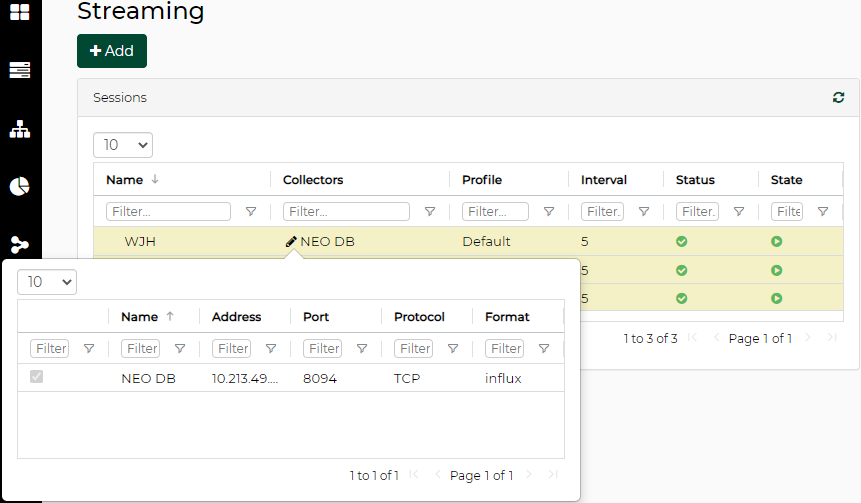Viewport: 861px width, 503px height.
Task: Click the pencil edit icon beside NEO DB
Action: click(x=291, y=241)
